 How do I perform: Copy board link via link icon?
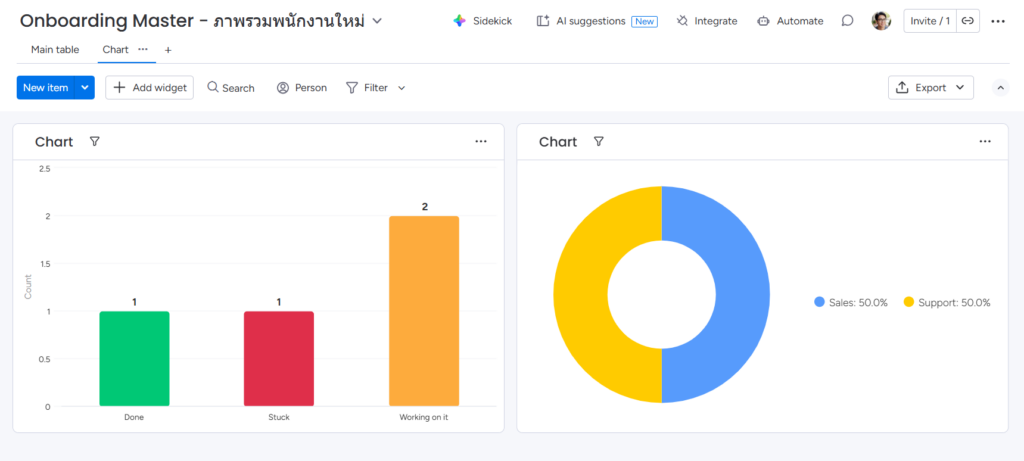pyautogui.click(x=968, y=21)
